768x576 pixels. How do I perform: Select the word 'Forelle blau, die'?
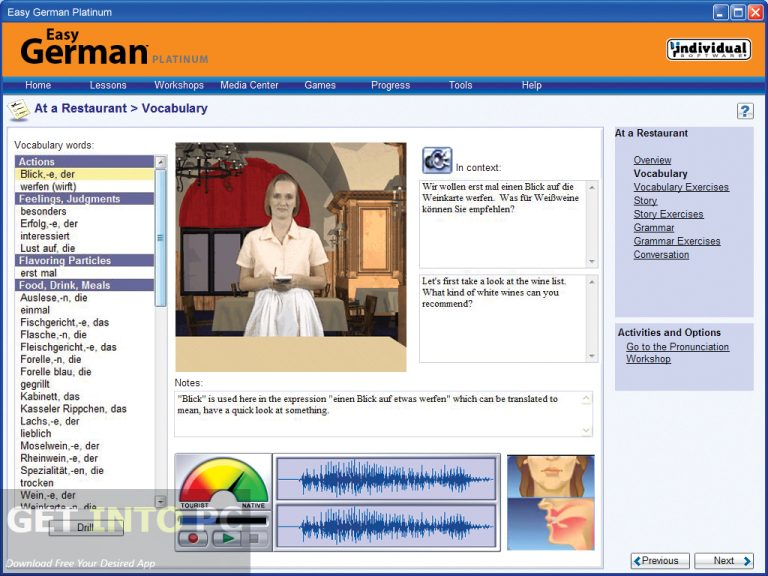pyautogui.click(x=56, y=372)
